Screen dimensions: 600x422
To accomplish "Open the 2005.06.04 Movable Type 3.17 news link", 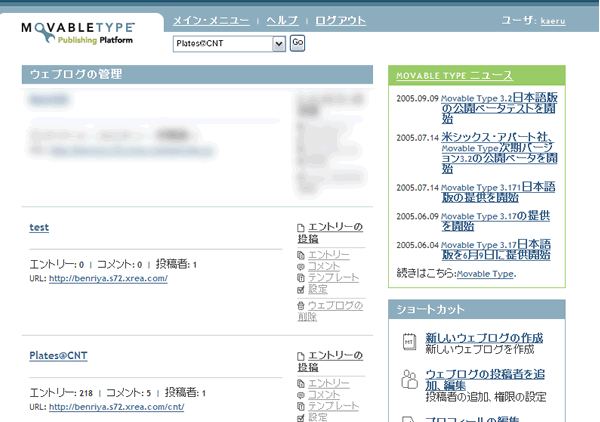I will pos(496,250).
